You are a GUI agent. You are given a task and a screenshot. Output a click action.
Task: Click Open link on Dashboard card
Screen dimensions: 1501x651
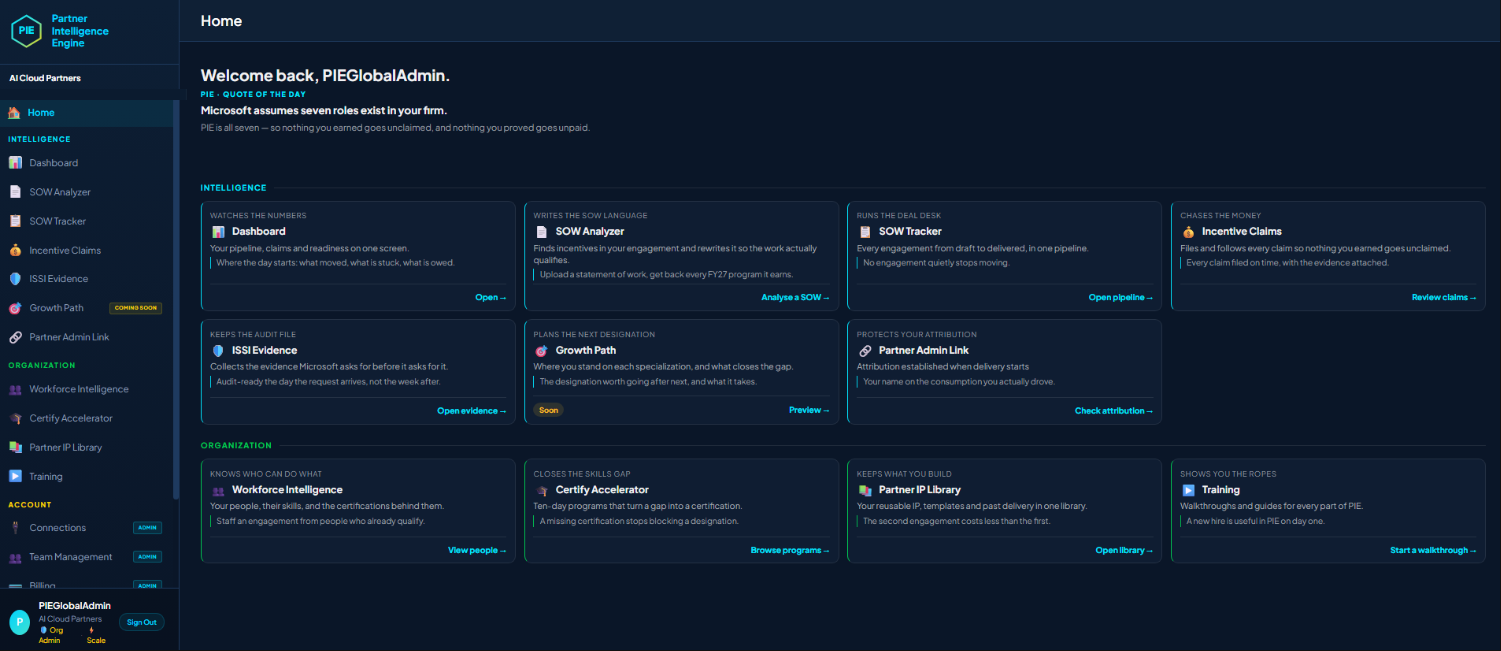[491, 297]
